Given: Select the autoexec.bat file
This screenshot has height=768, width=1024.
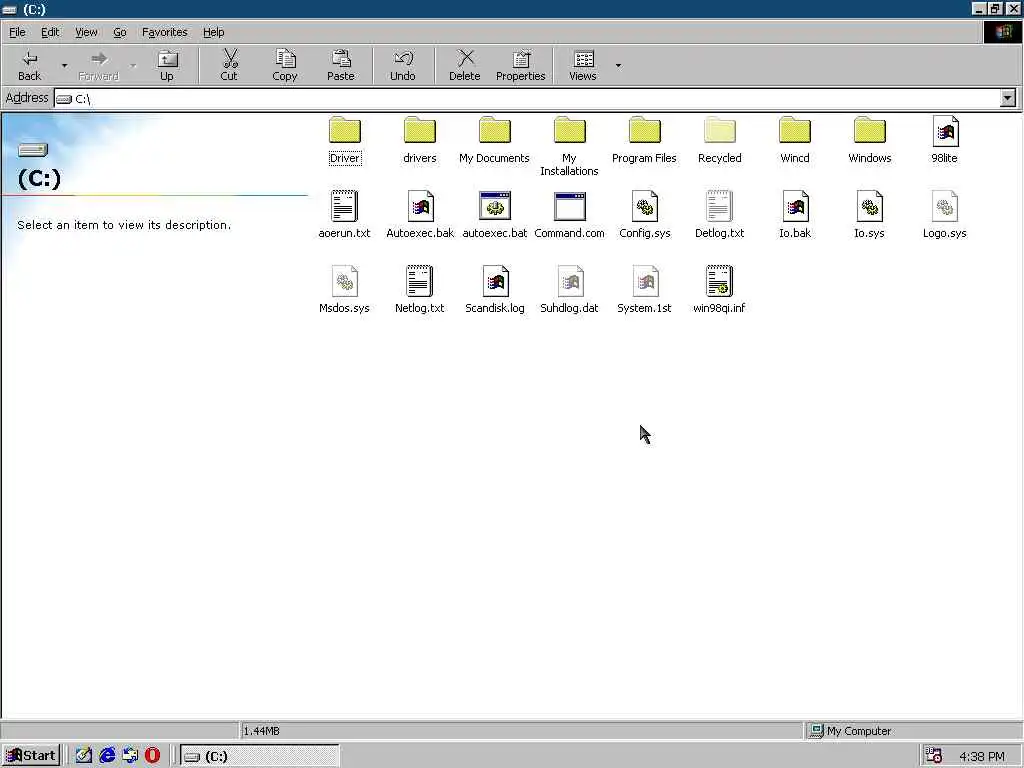Looking at the screenshot, I should tap(495, 215).
